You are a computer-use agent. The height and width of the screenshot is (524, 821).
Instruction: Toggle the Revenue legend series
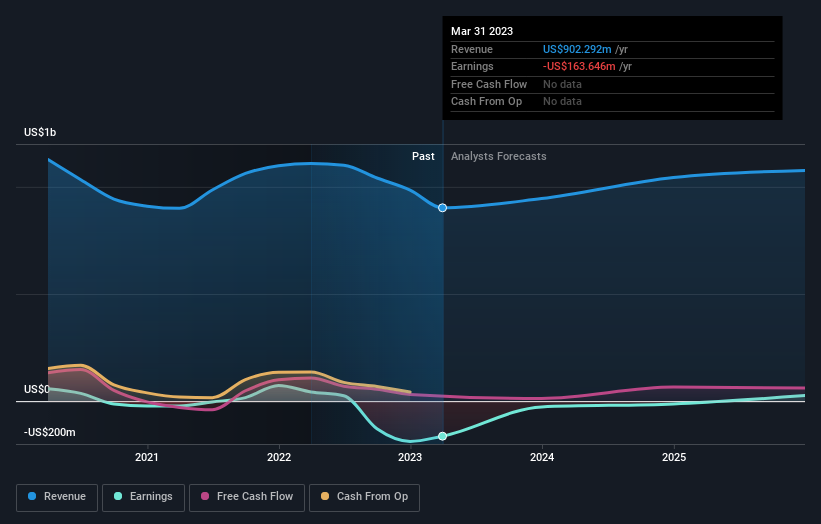click(57, 497)
